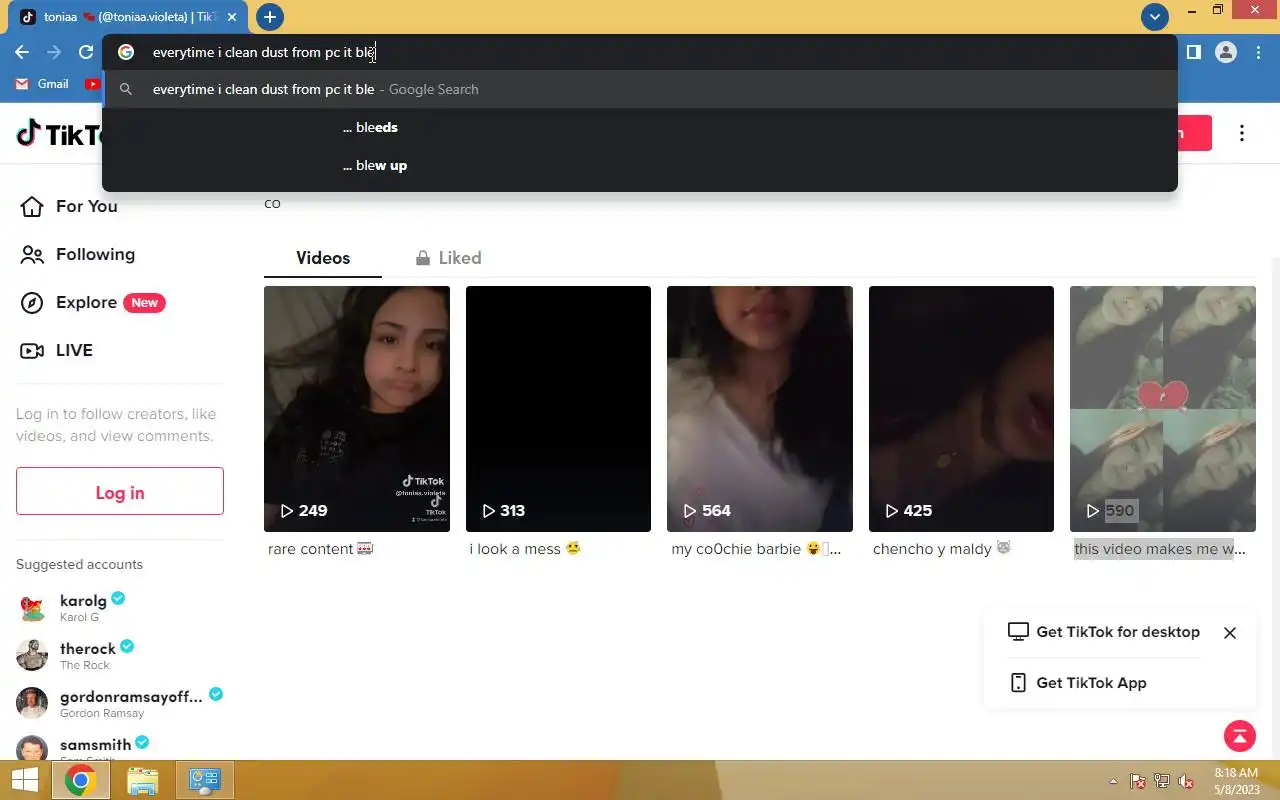
Task: Choose the "bleeds" autocomplete suggestion
Action: click(640, 127)
